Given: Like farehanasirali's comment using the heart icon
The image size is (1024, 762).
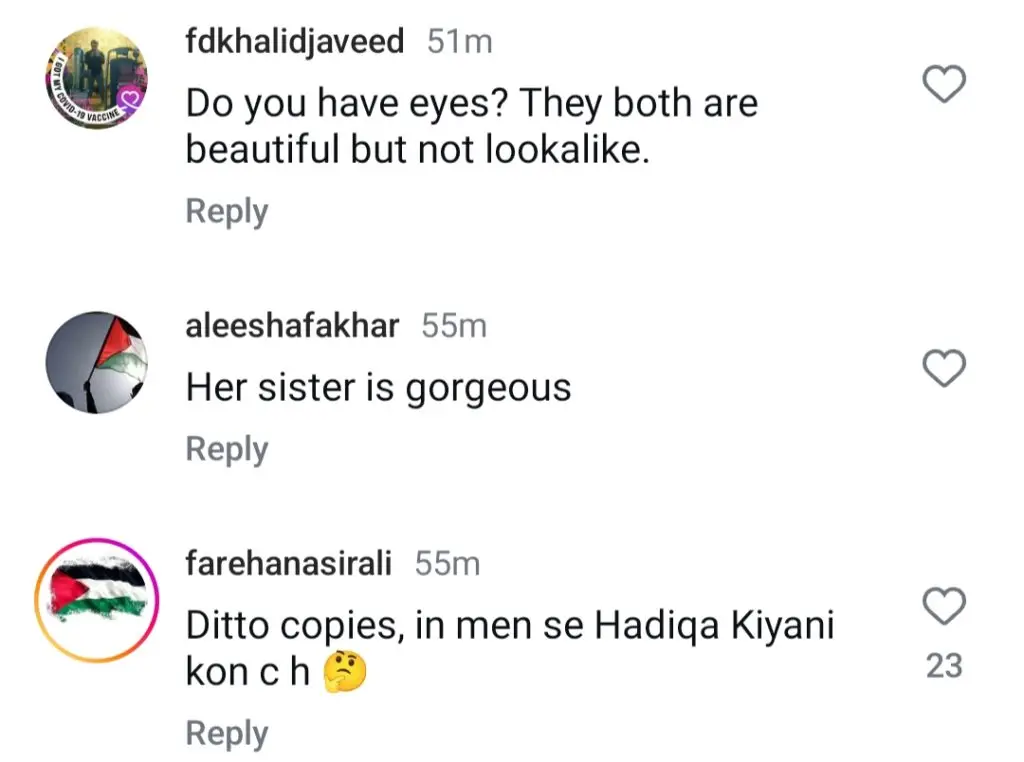Looking at the screenshot, I should tap(942, 605).
